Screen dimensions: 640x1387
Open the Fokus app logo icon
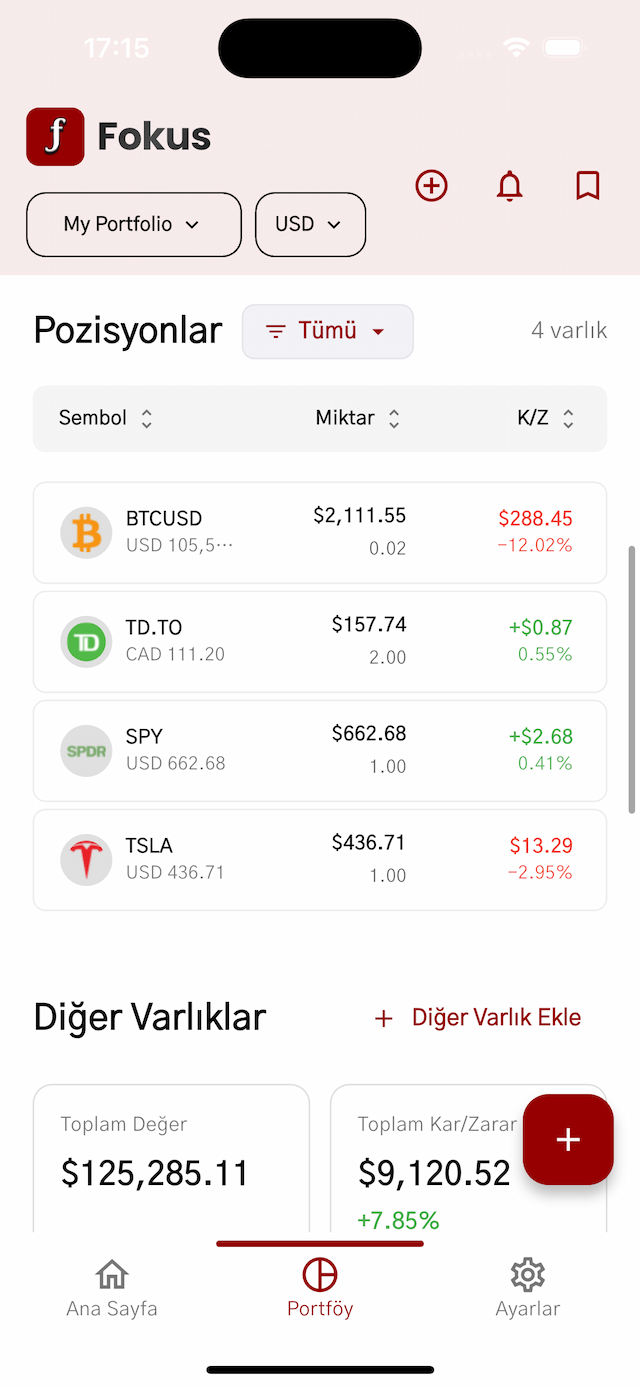pos(55,136)
